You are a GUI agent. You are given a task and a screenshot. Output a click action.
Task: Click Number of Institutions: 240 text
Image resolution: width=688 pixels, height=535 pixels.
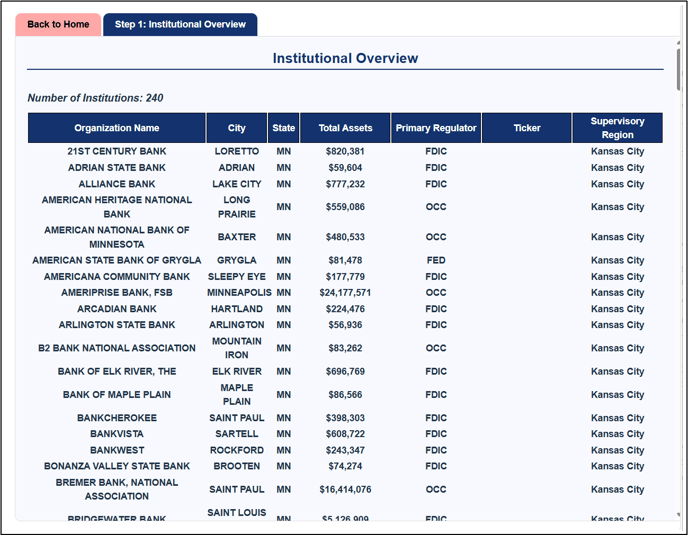coord(95,98)
